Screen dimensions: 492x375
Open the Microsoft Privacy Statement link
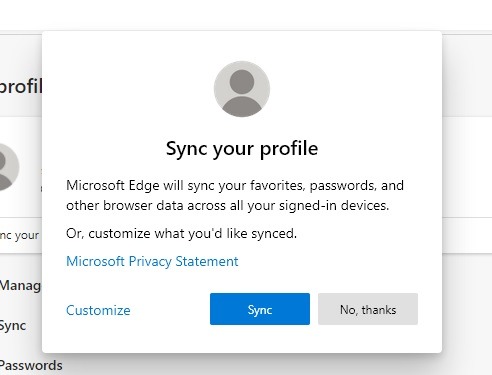(152, 261)
